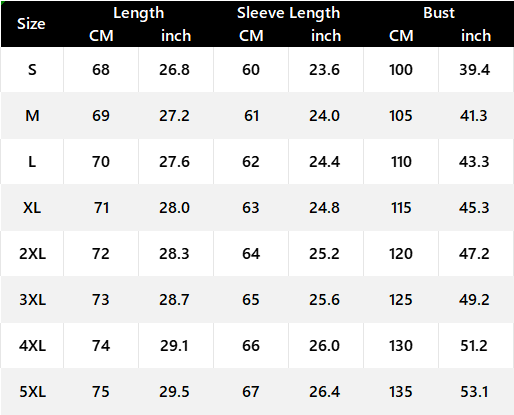This screenshot has height=415, width=514.
Task: Click the 4XL size cell
Action: (x=32, y=346)
